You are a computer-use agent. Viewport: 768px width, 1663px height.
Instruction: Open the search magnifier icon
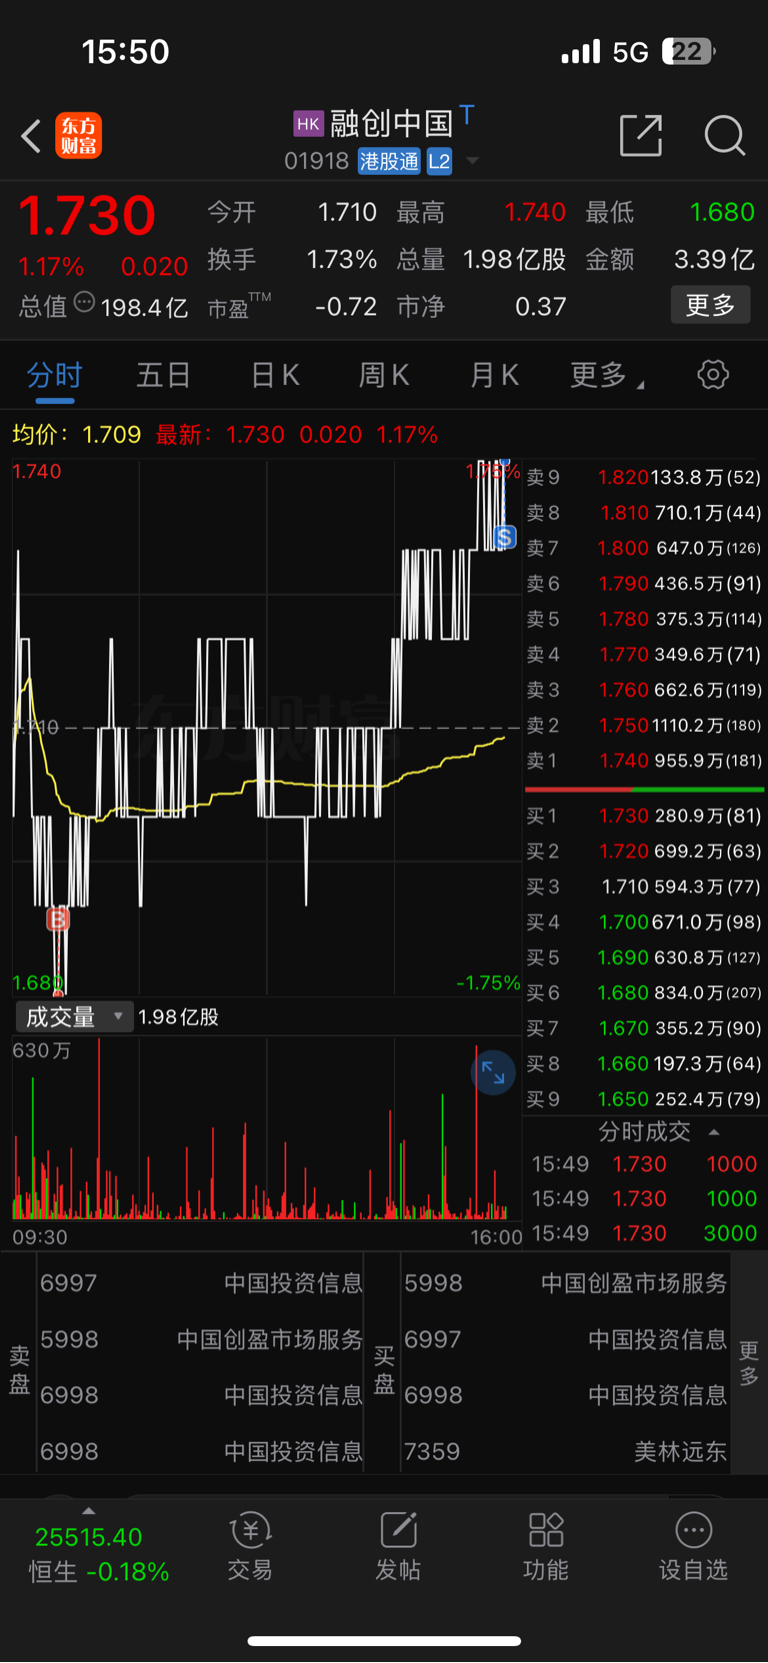click(724, 135)
